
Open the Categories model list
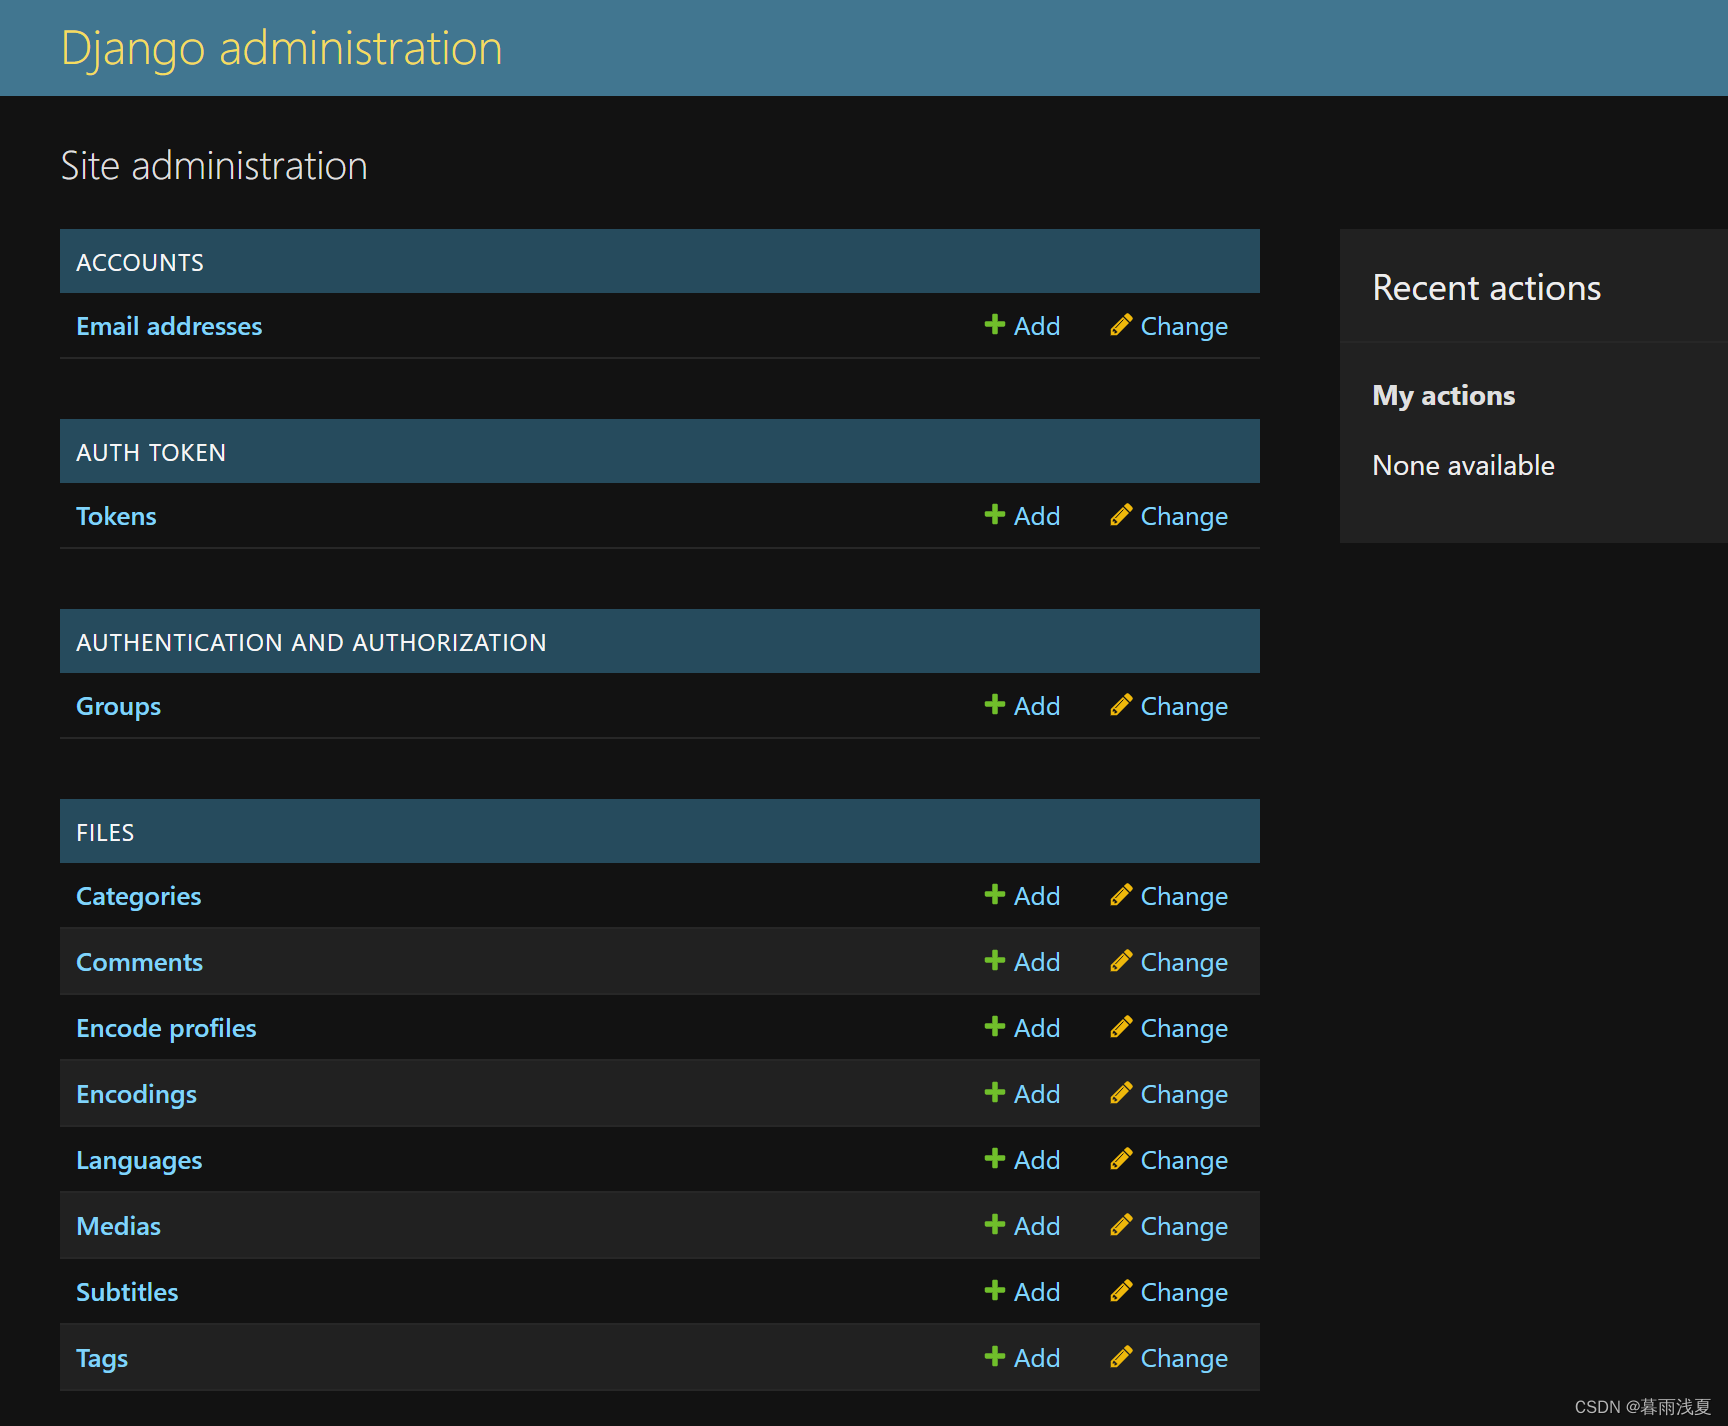pyautogui.click(x=138, y=896)
